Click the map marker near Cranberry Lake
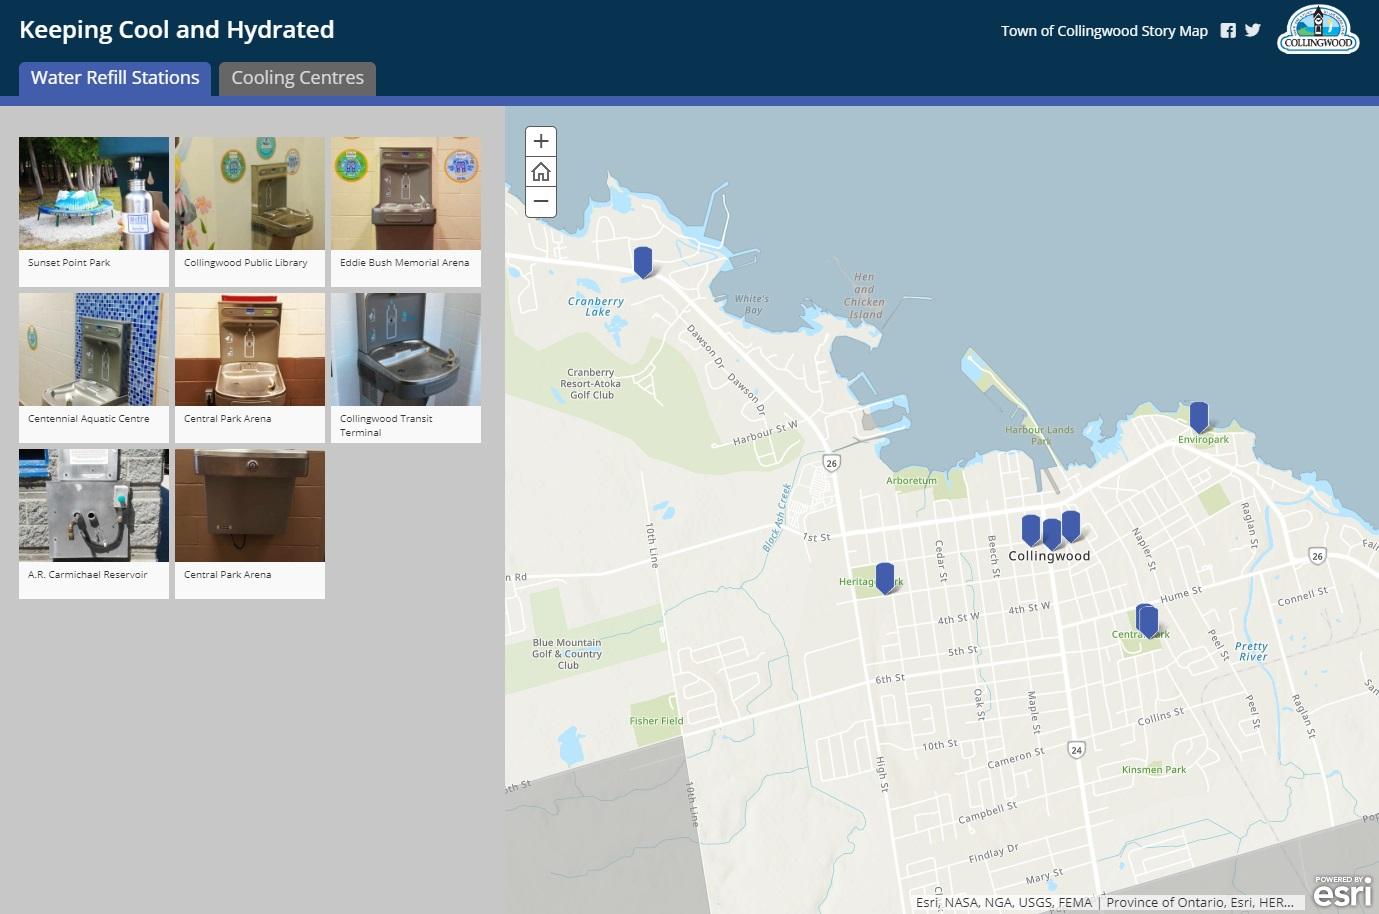This screenshot has width=1379, height=914. coord(643,261)
